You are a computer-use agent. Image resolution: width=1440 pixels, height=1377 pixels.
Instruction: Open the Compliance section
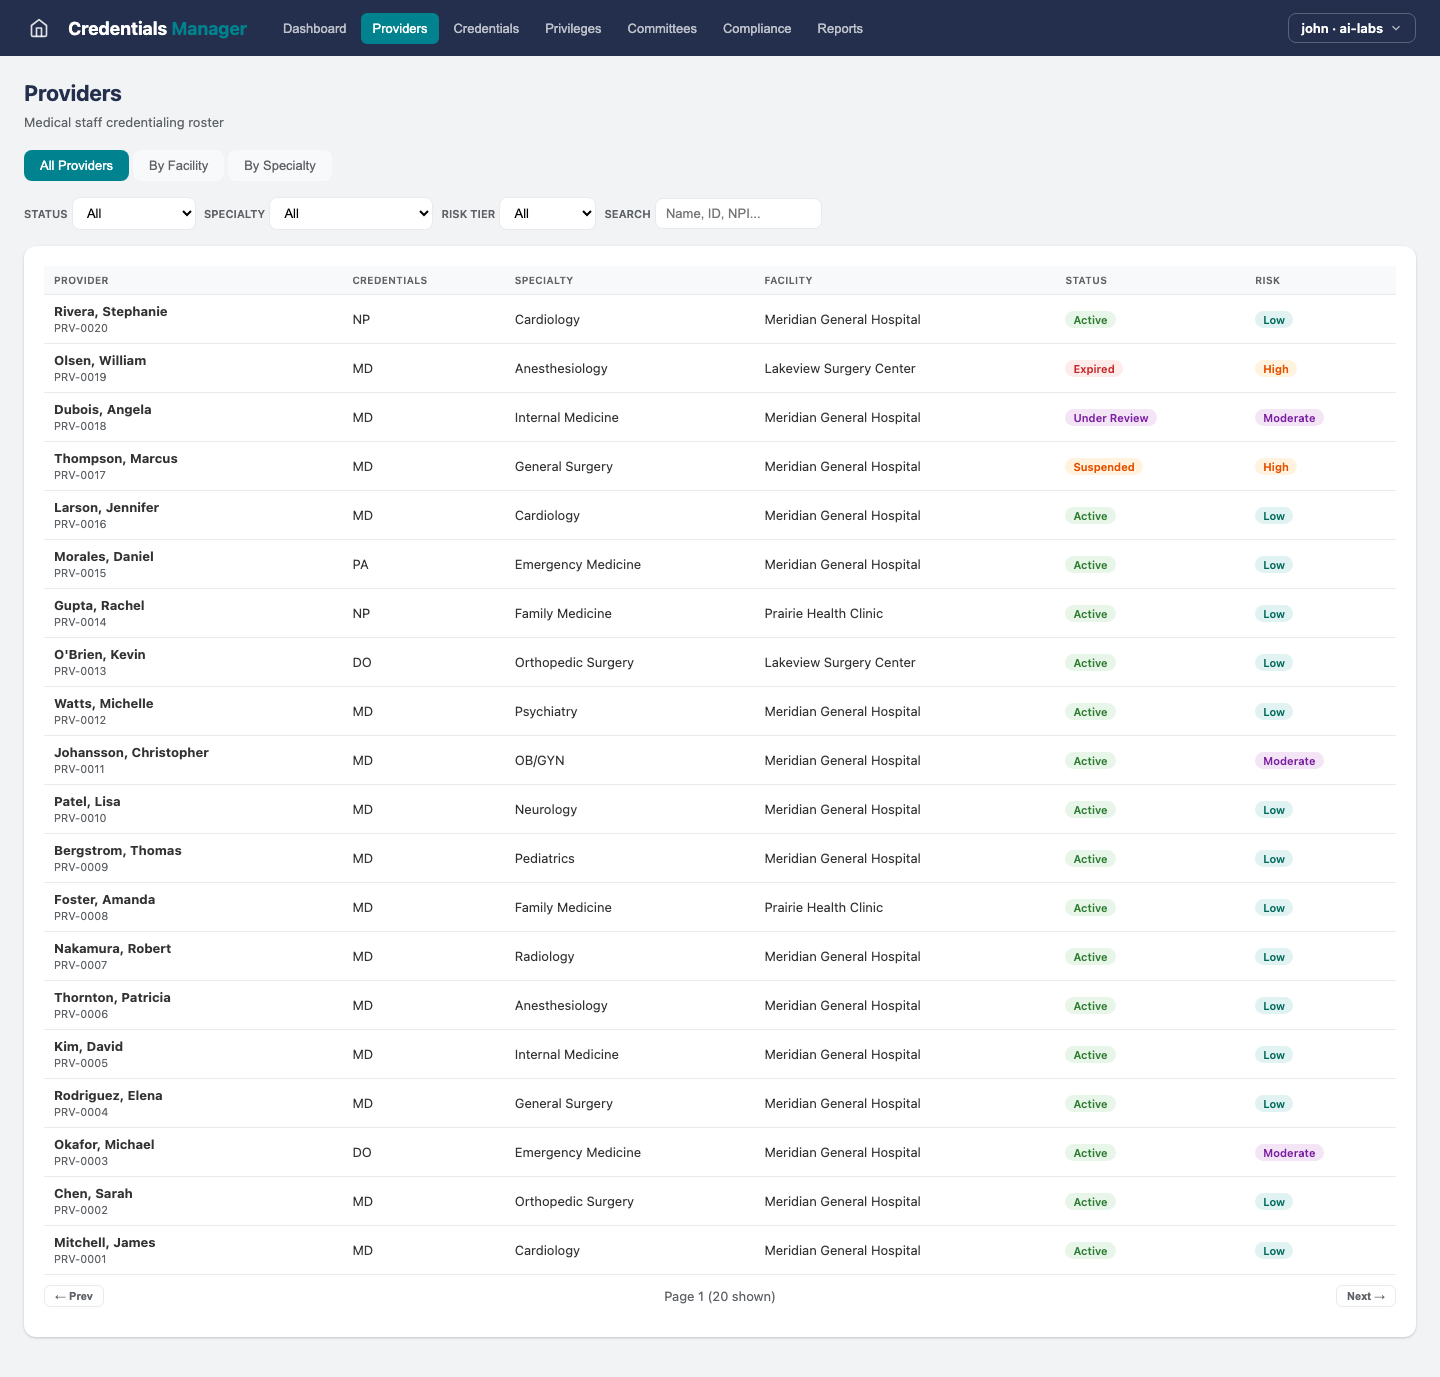click(x=757, y=28)
